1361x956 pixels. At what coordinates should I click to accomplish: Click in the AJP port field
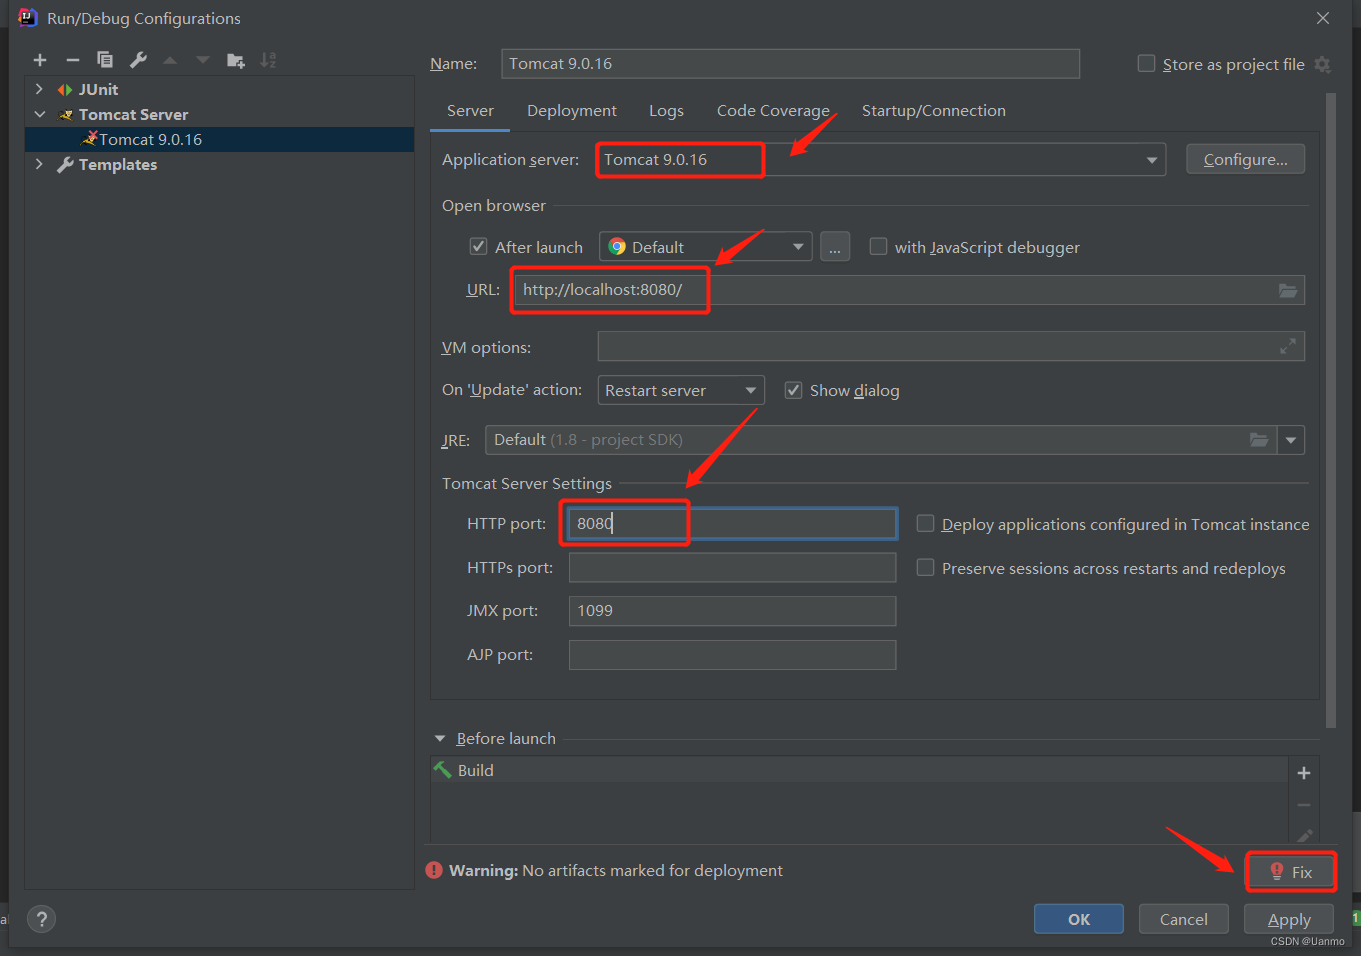pos(732,655)
